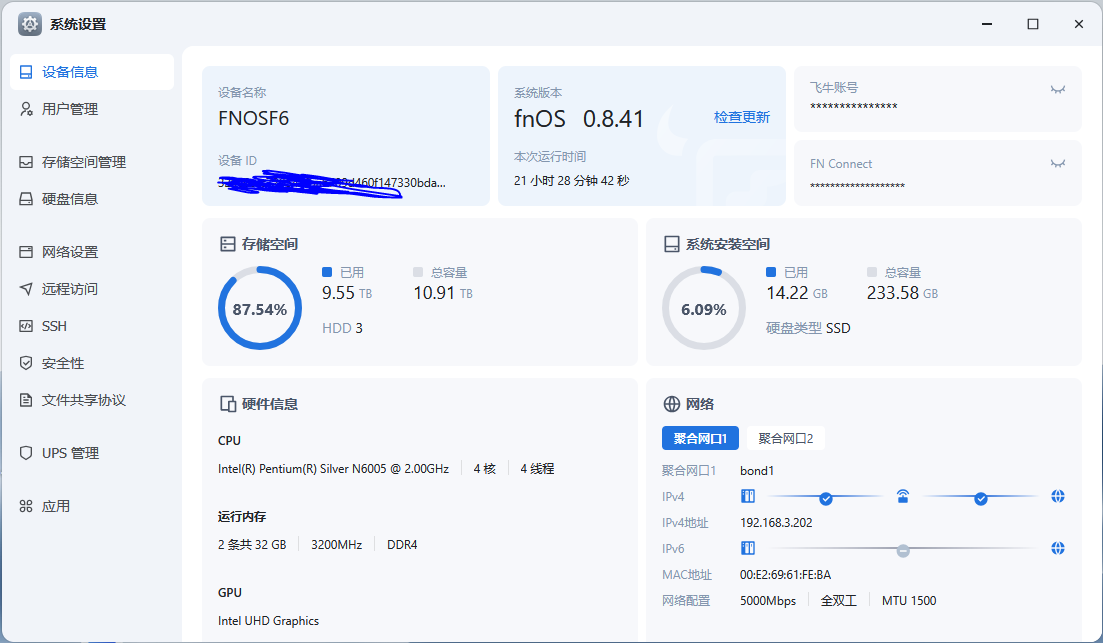Click the 硬件信息 section icon
1103x643 pixels.
228,404
